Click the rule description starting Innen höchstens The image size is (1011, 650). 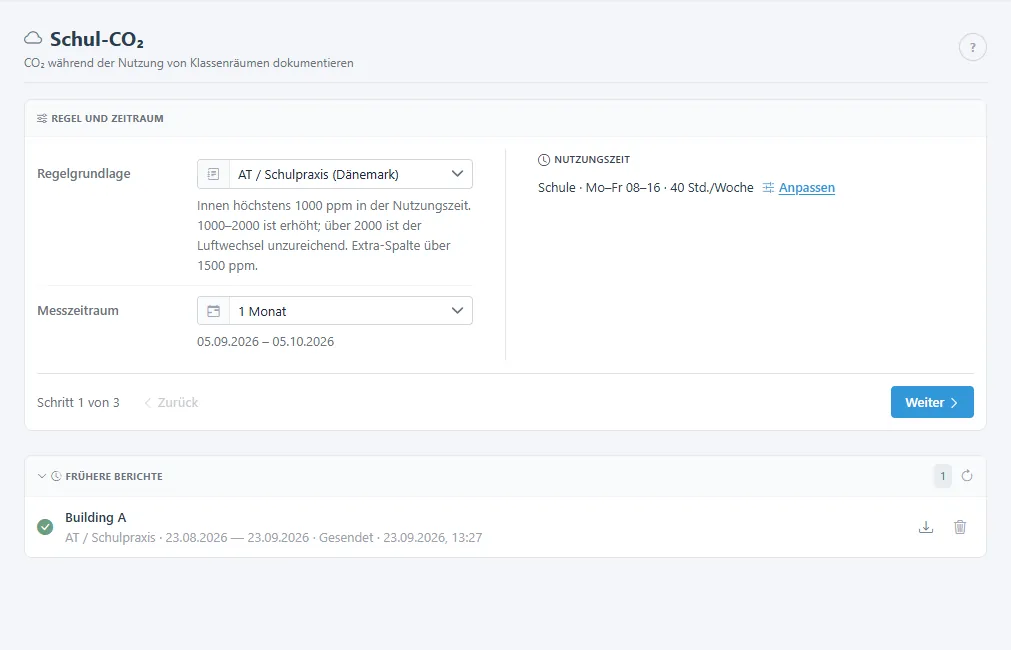click(x=335, y=235)
